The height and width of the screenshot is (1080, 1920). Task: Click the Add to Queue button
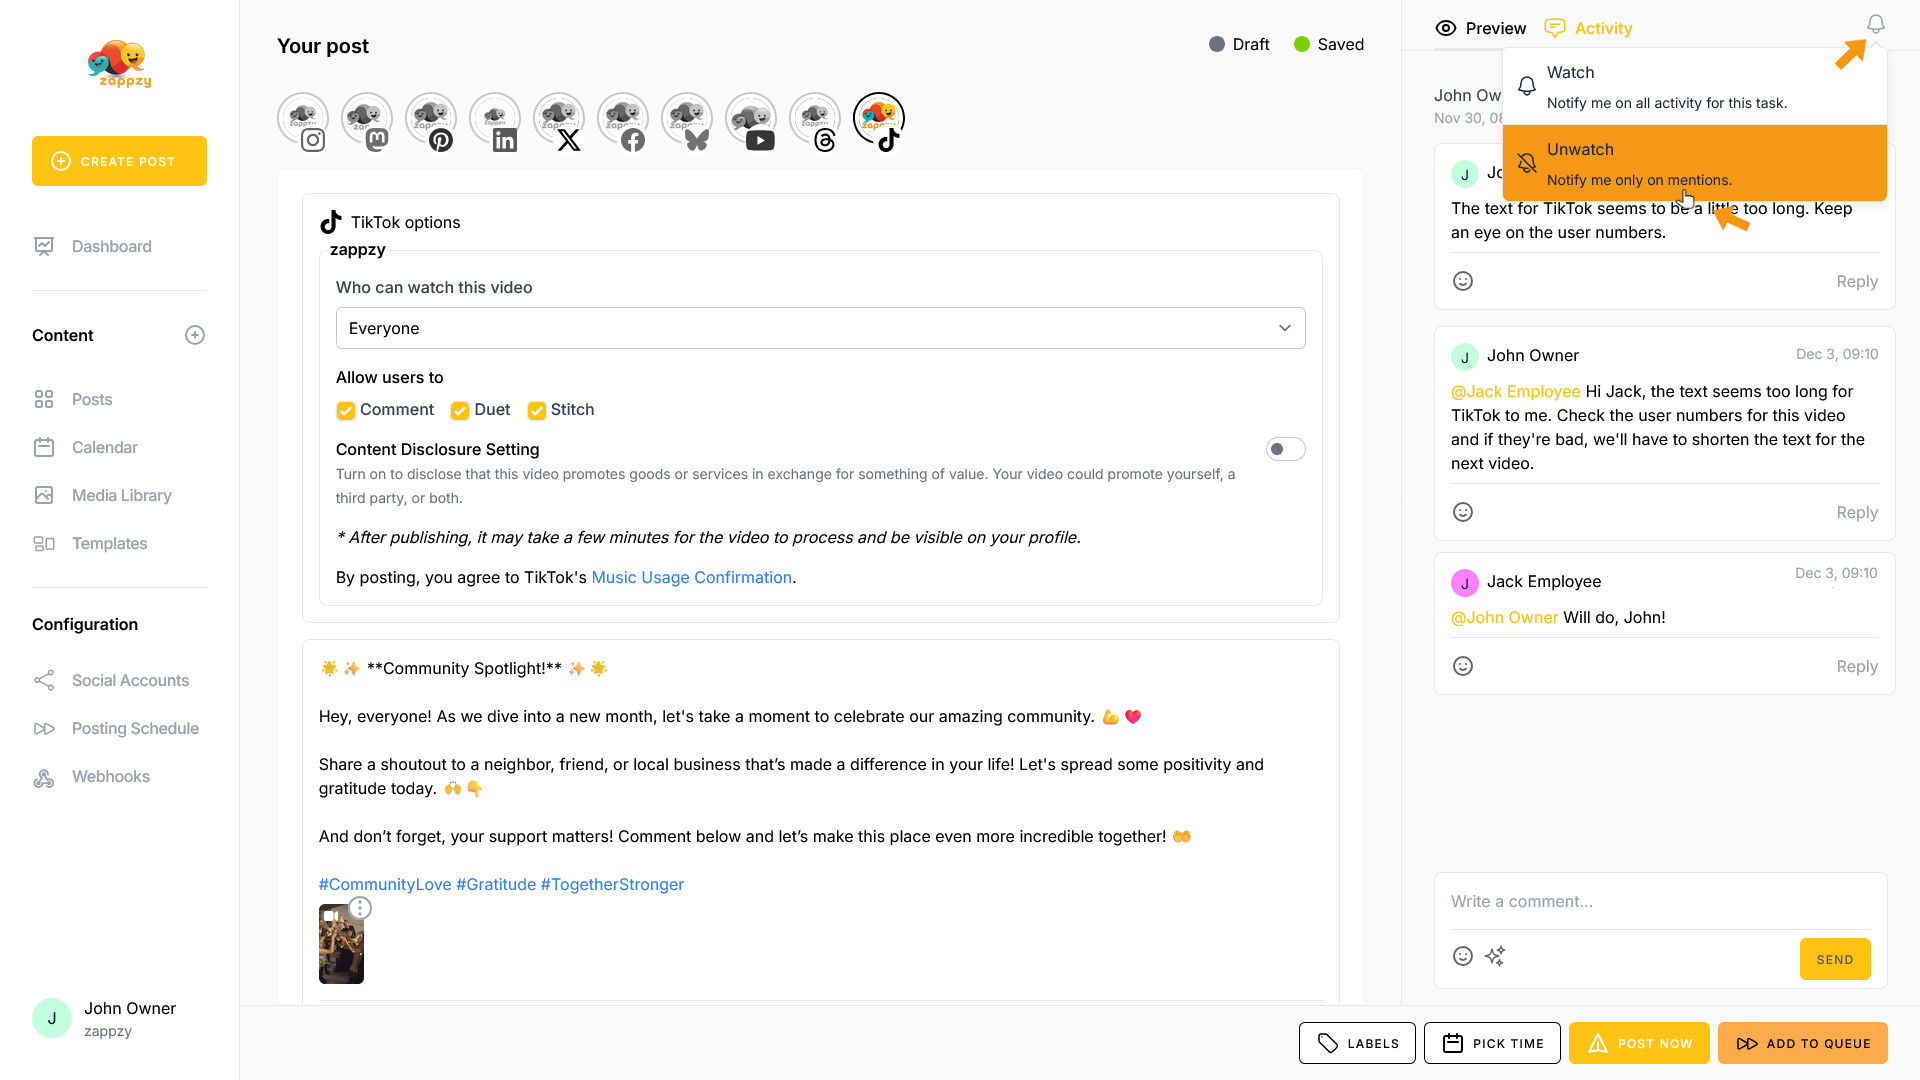(1802, 1043)
